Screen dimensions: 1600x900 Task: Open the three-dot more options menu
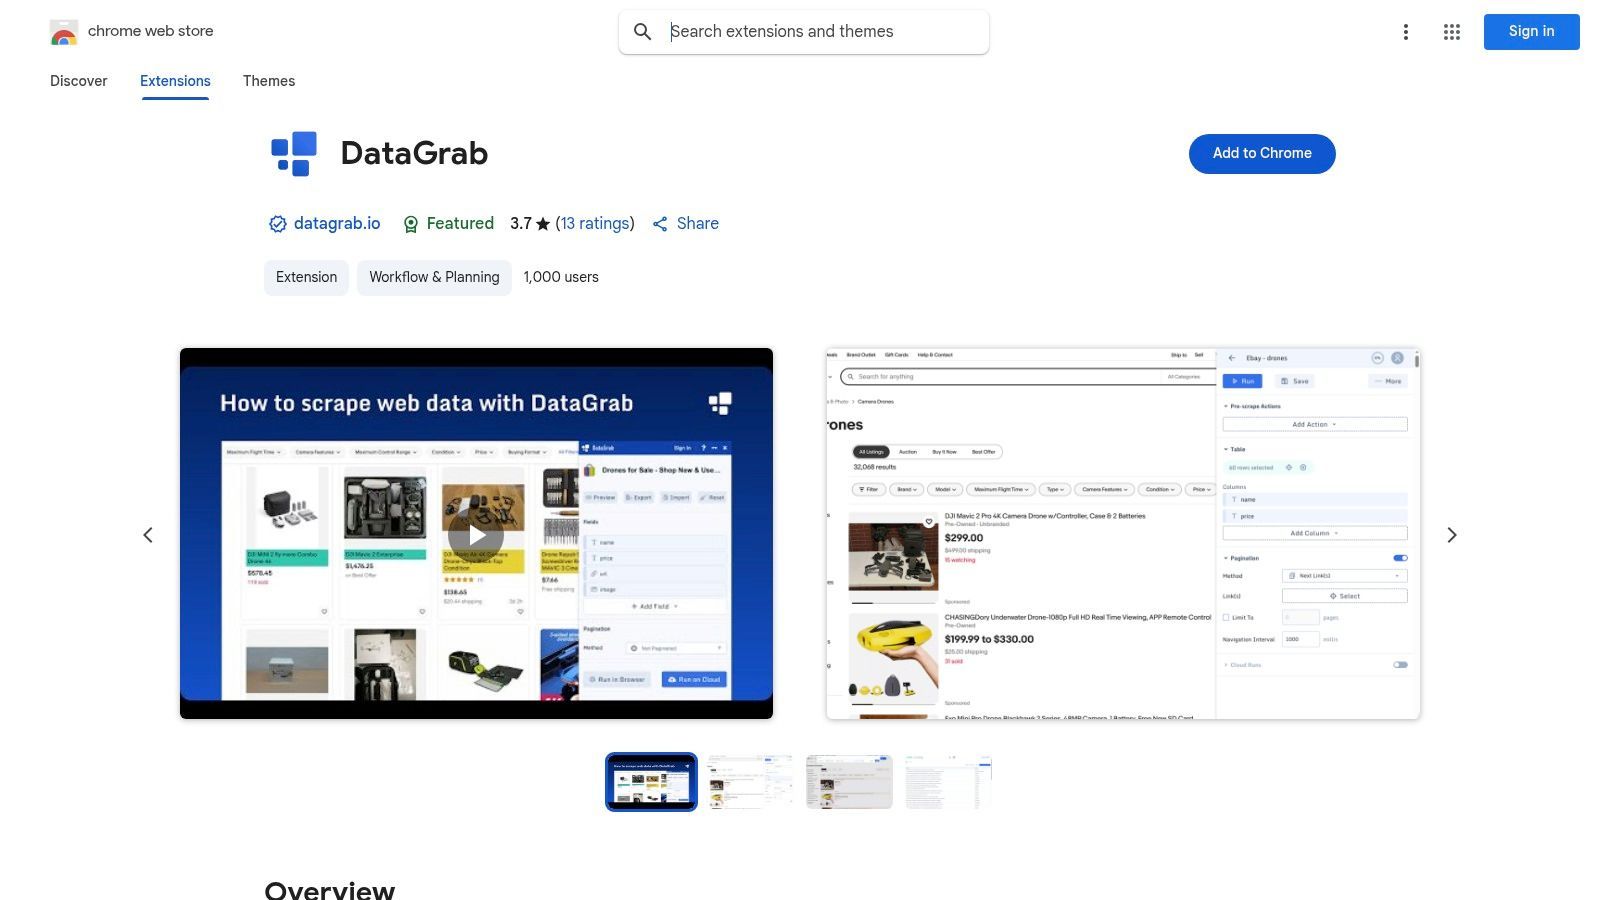click(1406, 31)
